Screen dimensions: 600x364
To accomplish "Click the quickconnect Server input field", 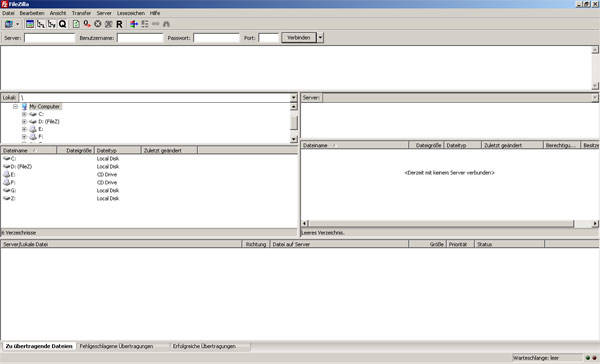I will pyautogui.click(x=50, y=38).
